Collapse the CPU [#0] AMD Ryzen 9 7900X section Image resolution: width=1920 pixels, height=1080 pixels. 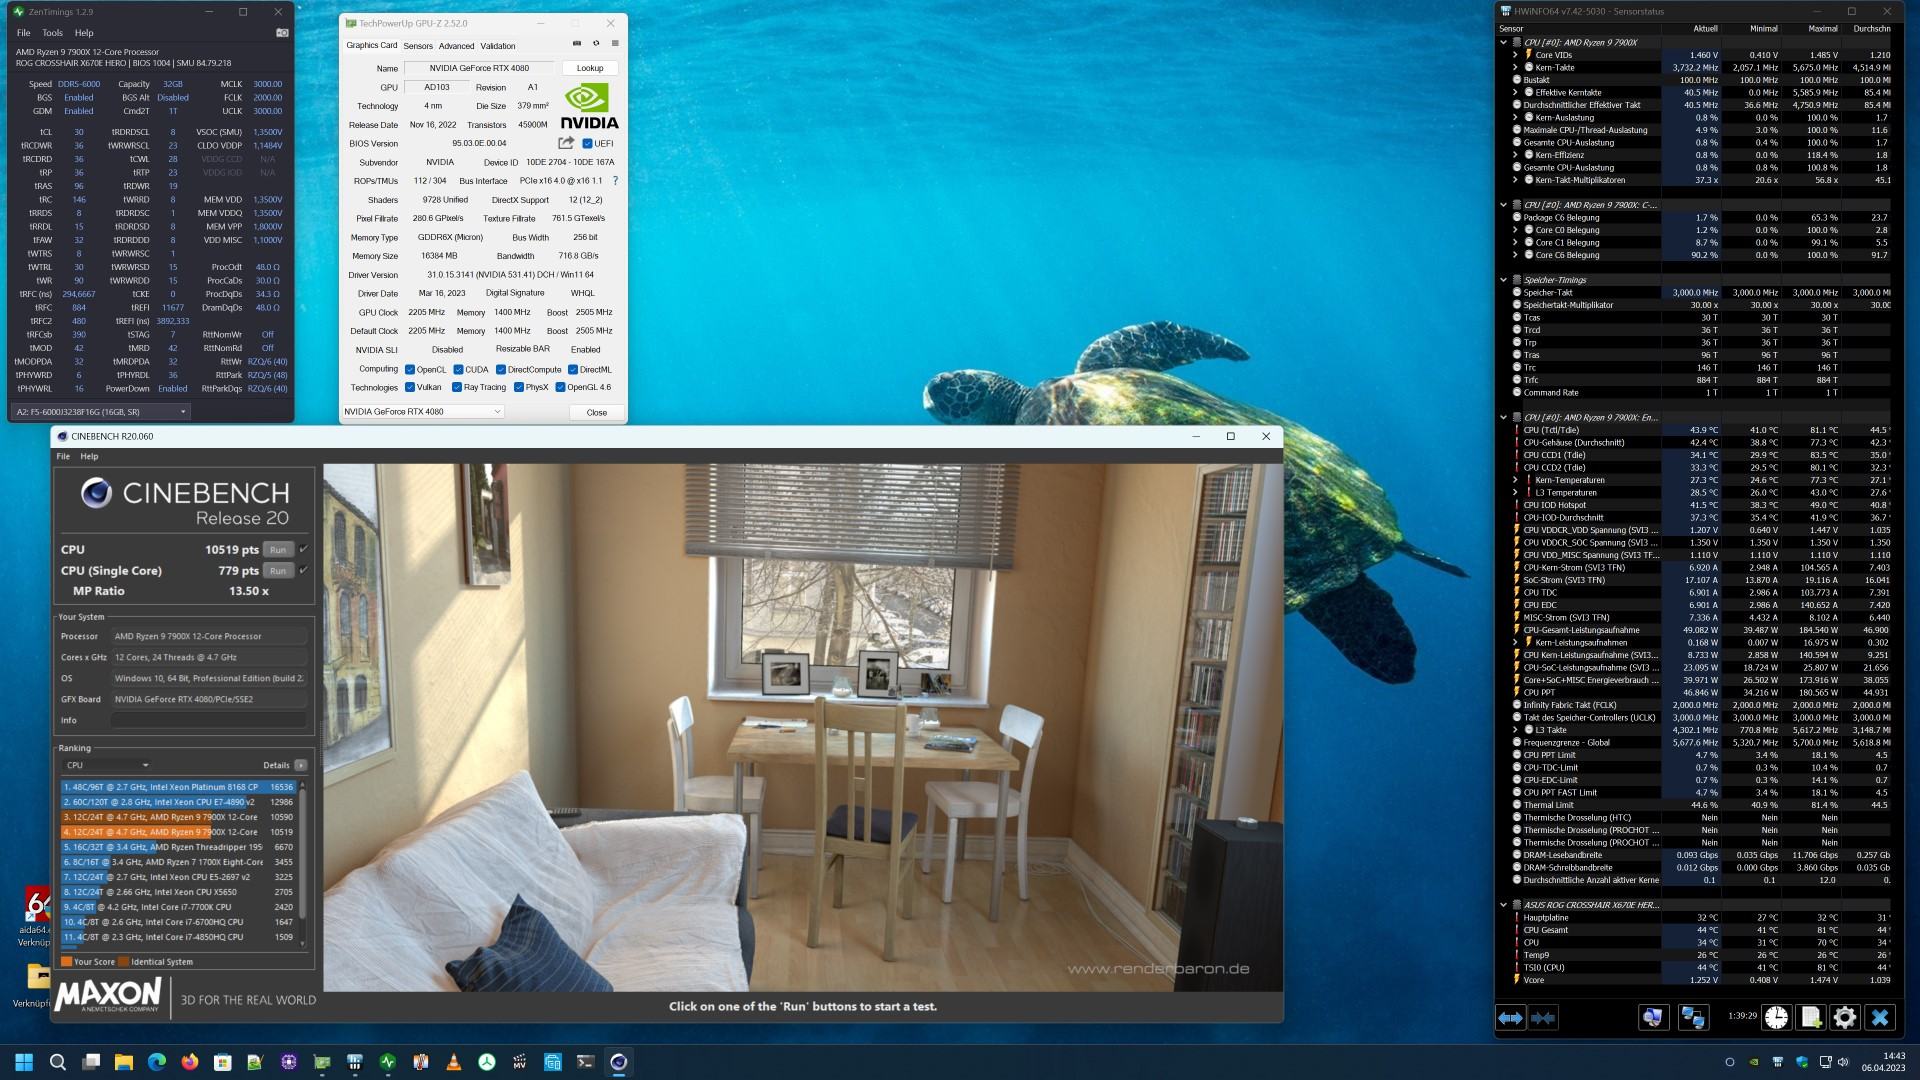pos(1503,42)
